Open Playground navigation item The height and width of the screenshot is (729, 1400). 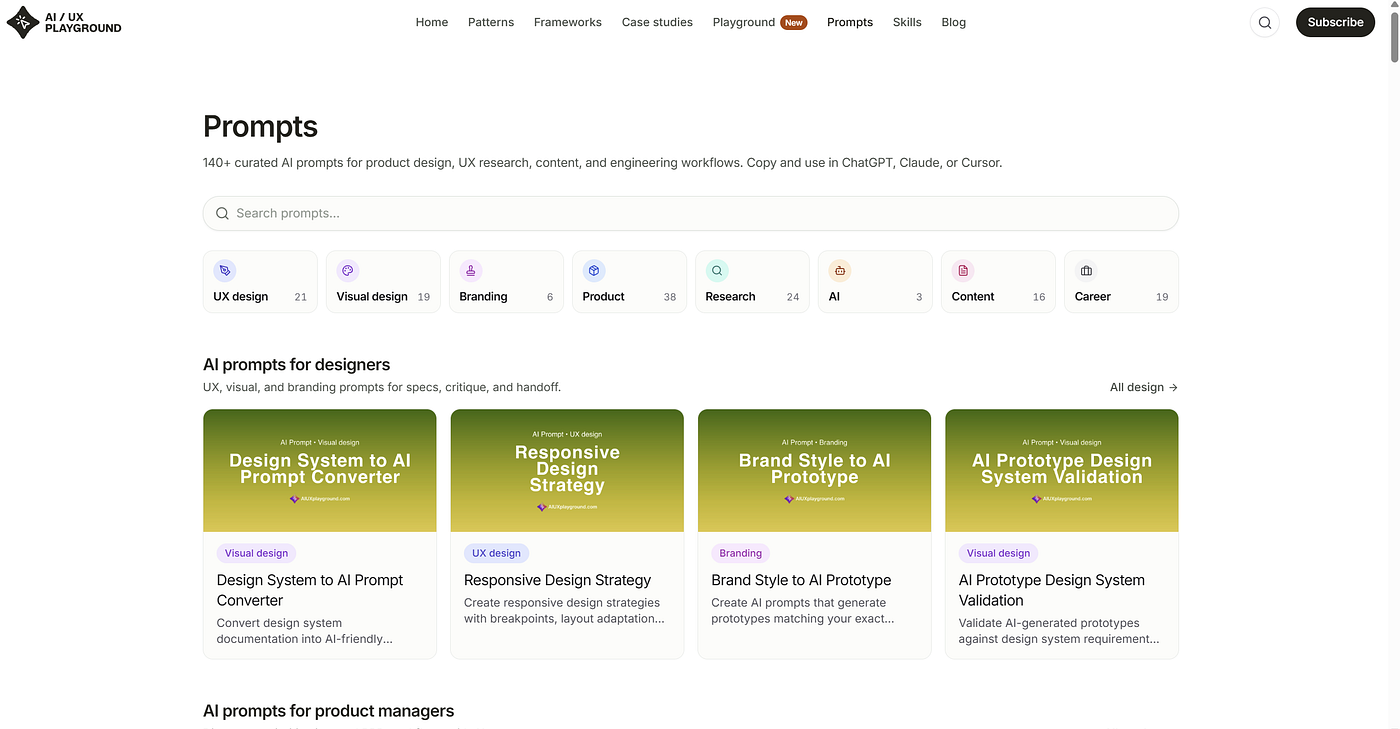[x=744, y=22]
